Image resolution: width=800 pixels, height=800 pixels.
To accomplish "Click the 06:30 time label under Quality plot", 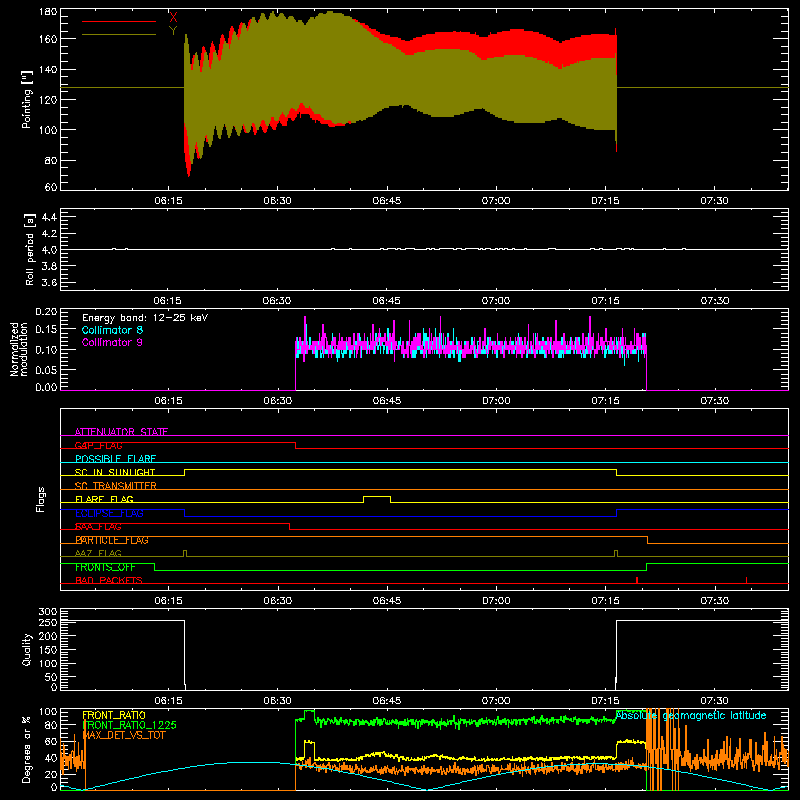I will (x=278, y=701).
